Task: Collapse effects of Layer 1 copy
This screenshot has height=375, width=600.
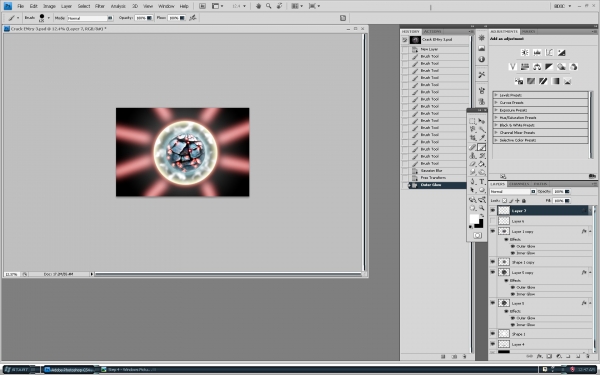Action: 590,231
